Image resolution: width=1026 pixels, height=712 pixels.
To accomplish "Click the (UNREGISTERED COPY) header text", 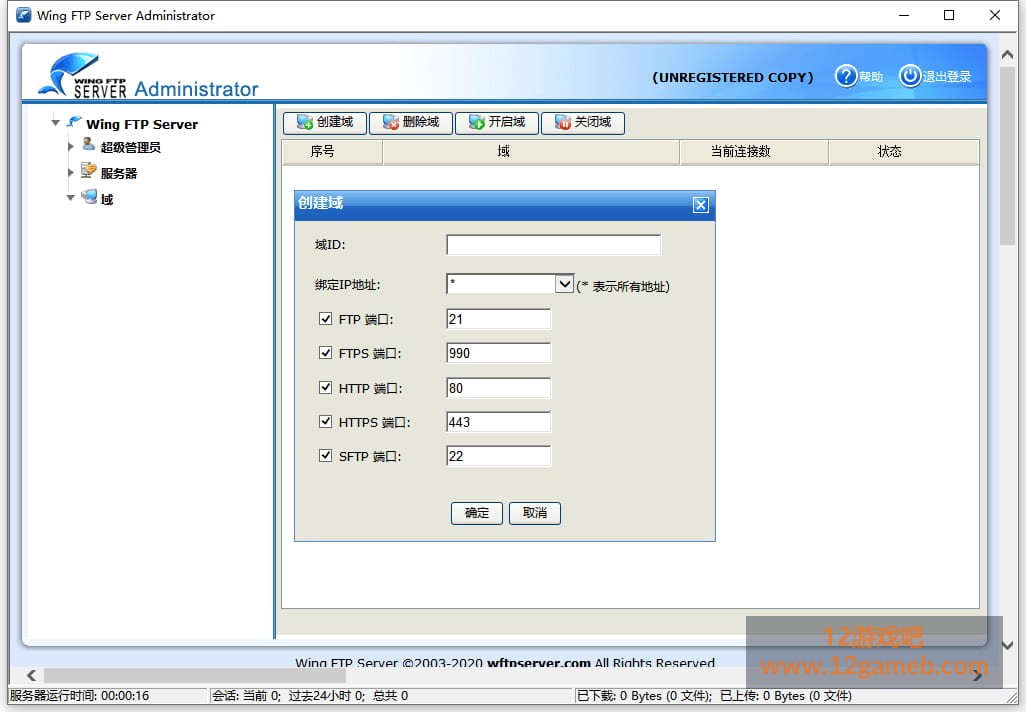I will tap(733, 77).
